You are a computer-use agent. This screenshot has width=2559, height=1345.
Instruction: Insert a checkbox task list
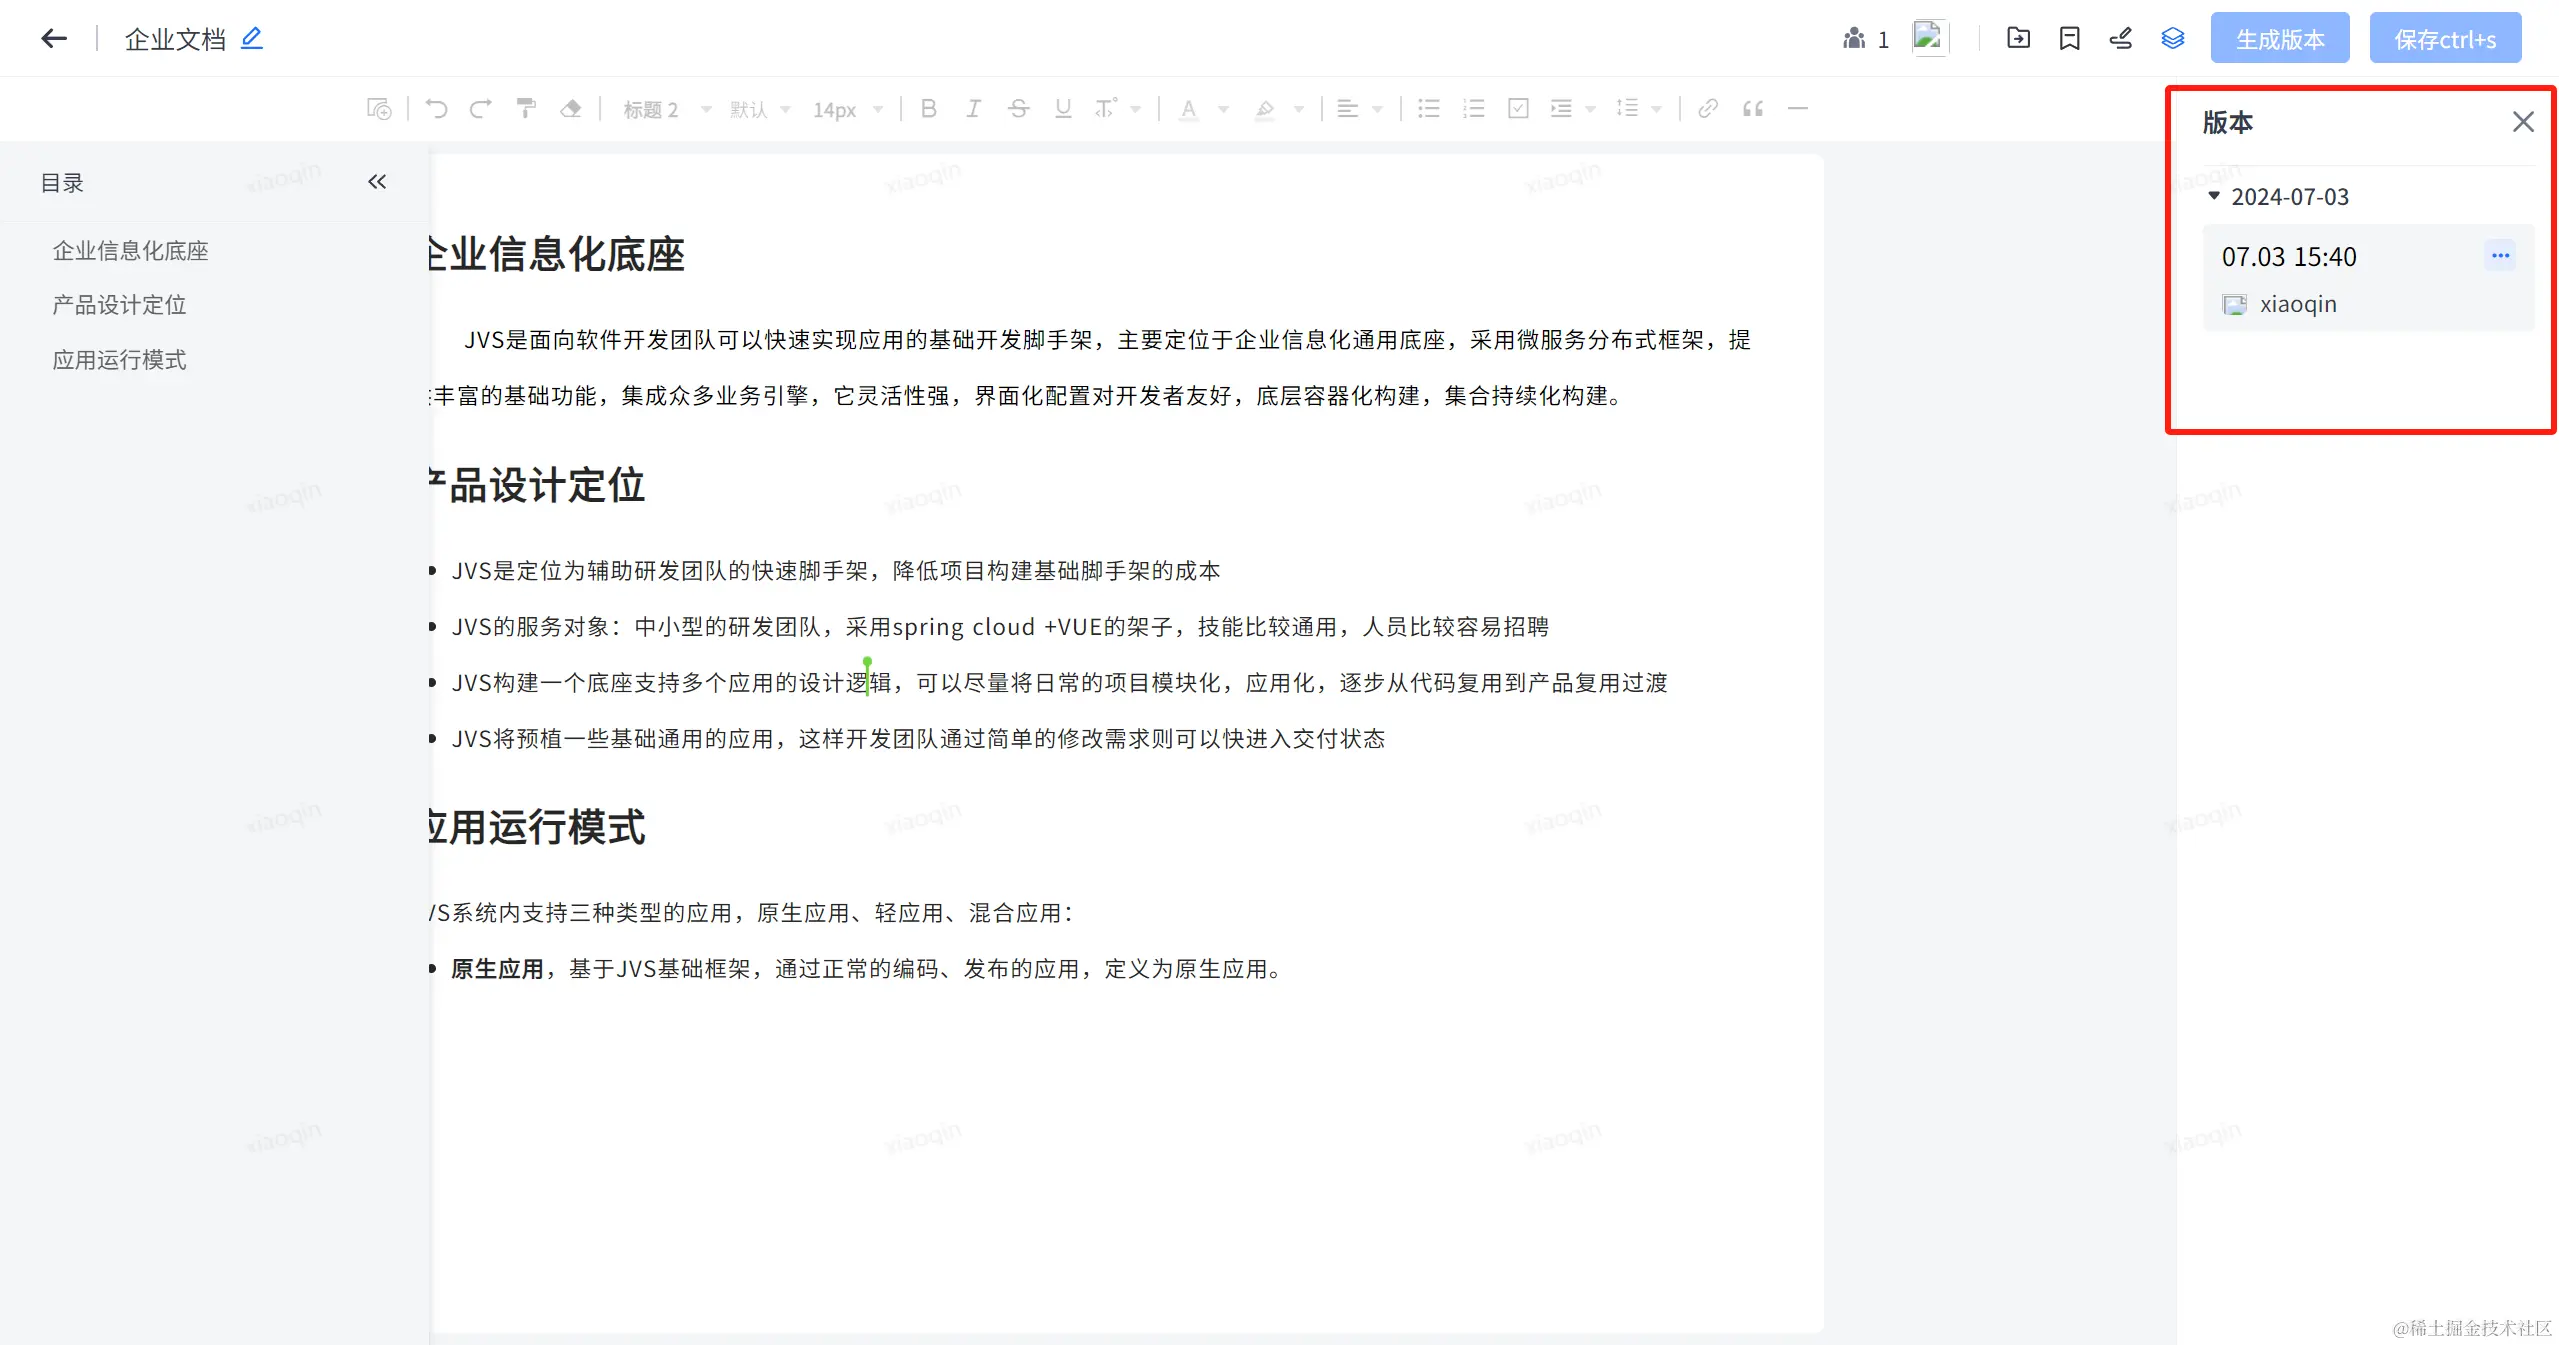tap(1518, 109)
